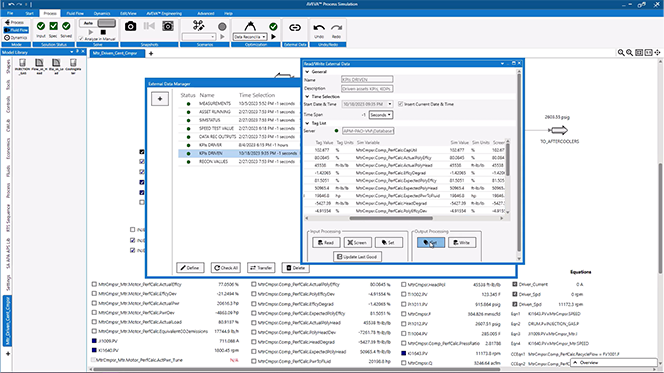This screenshot has height=373, width=664.
Task: Open the Data Reconcile dropdown
Action: pos(250,37)
